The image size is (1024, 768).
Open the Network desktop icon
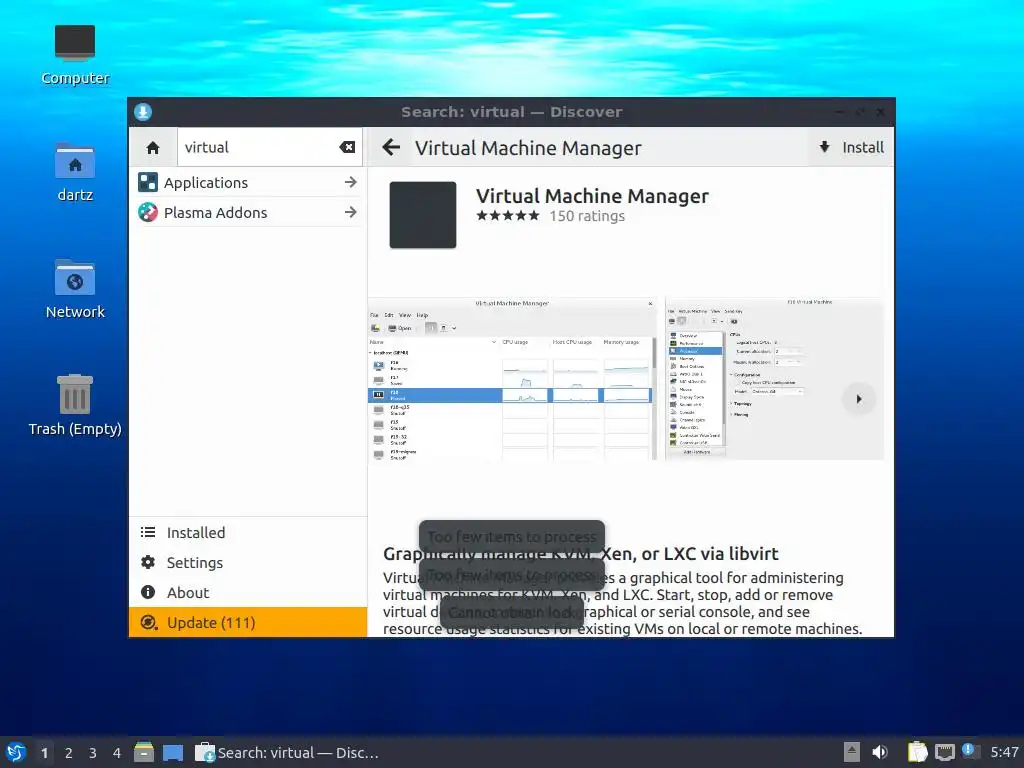(75, 289)
